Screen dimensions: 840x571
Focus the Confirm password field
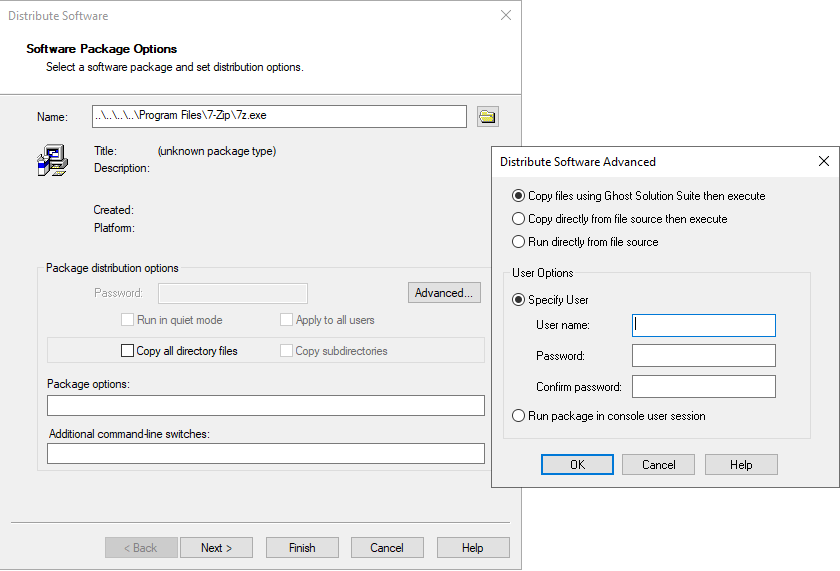704,387
